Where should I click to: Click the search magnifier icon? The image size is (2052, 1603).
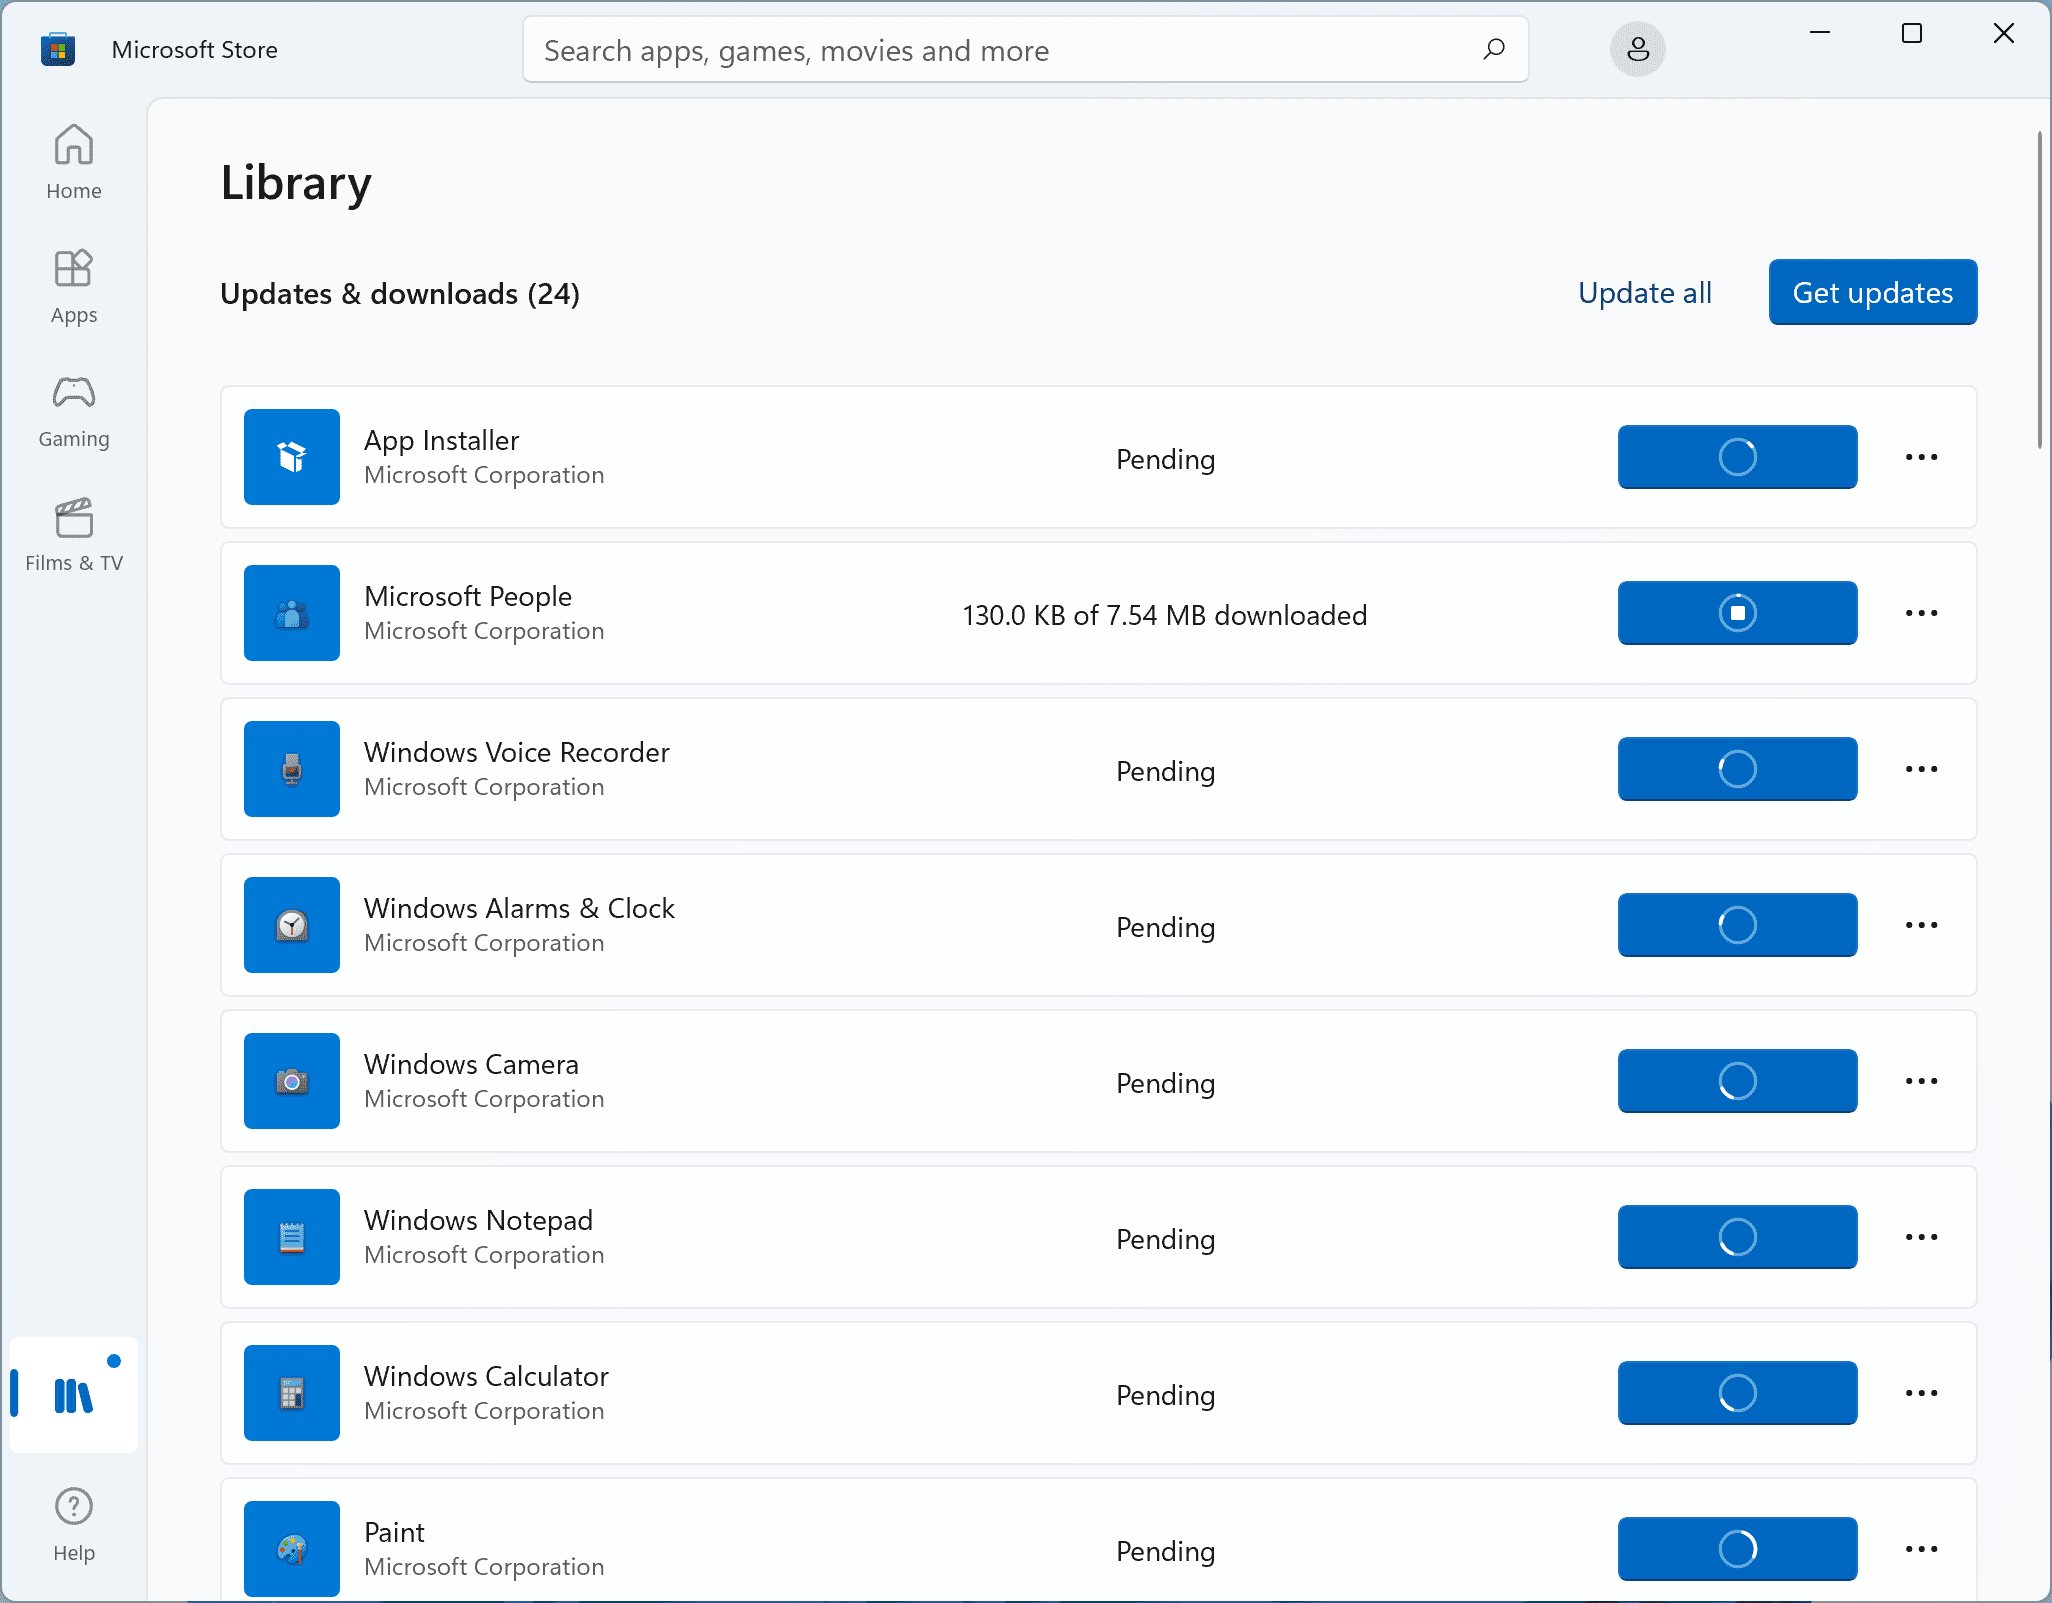tap(1494, 49)
